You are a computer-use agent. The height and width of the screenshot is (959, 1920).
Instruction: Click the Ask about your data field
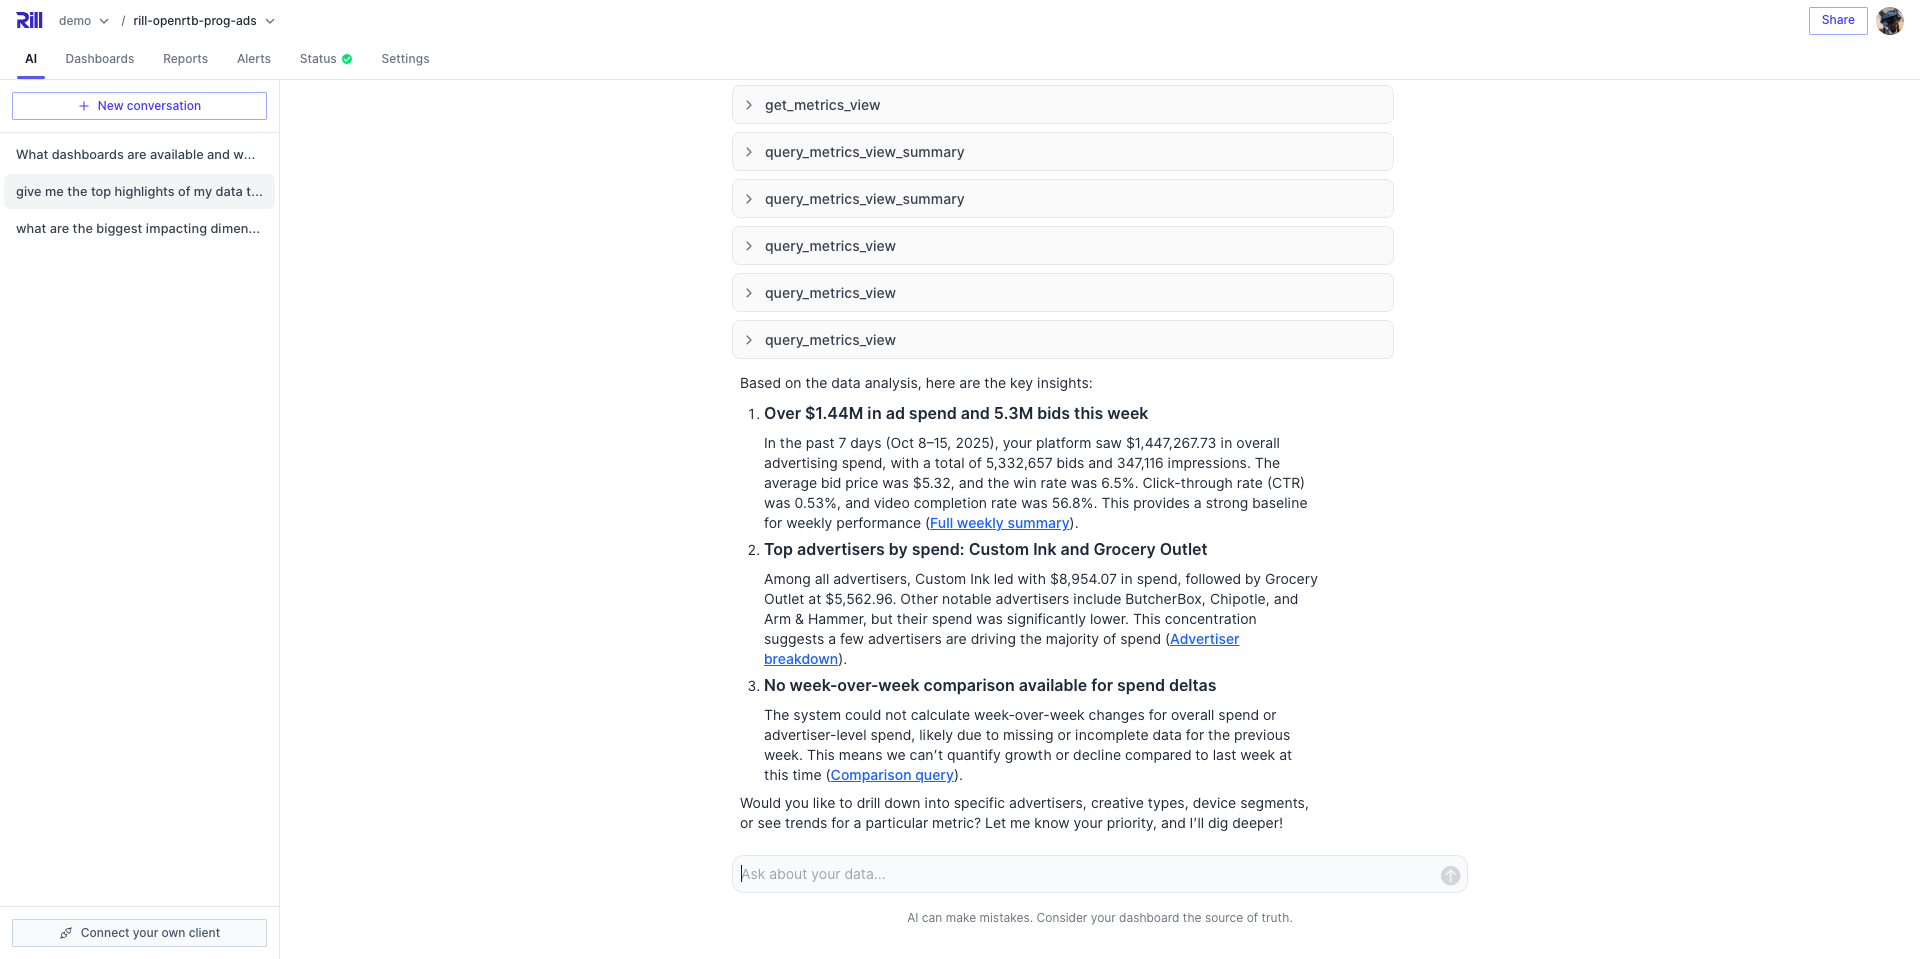click(x=1085, y=874)
